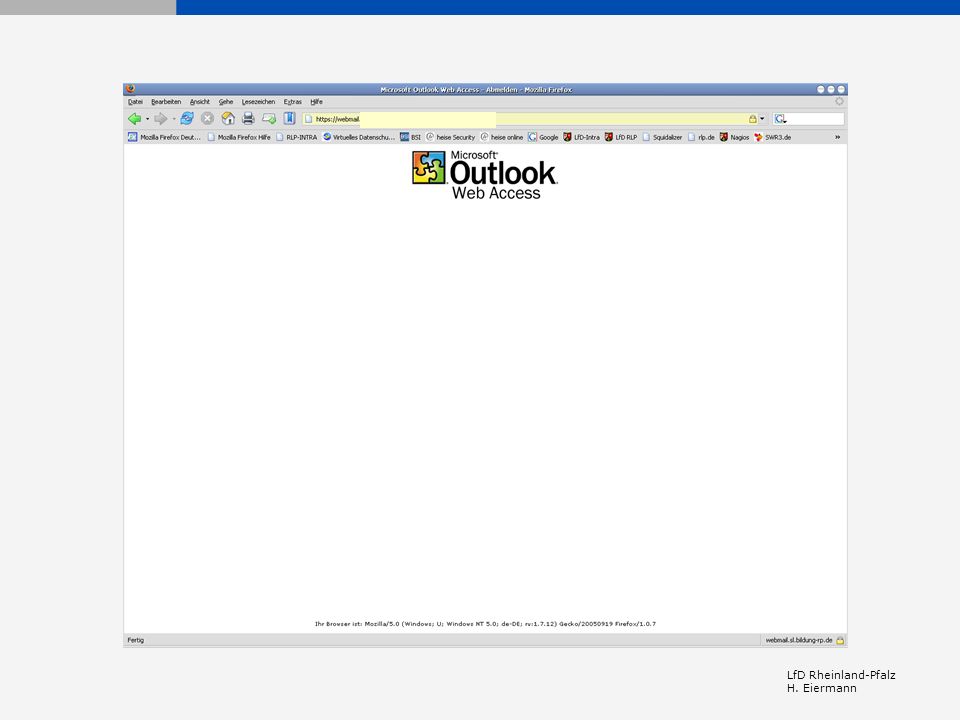Click webmail.sl.bildung-rp.de in status bar
The height and width of the screenshot is (720, 960).
[798, 640]
